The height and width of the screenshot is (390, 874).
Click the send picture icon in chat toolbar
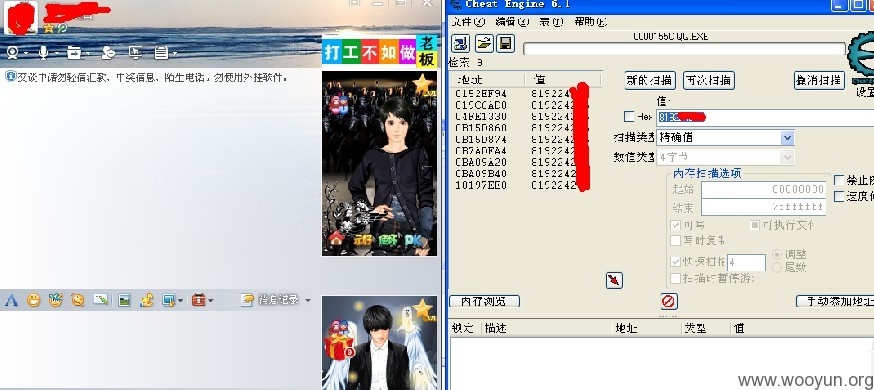[x=124, y=300]
